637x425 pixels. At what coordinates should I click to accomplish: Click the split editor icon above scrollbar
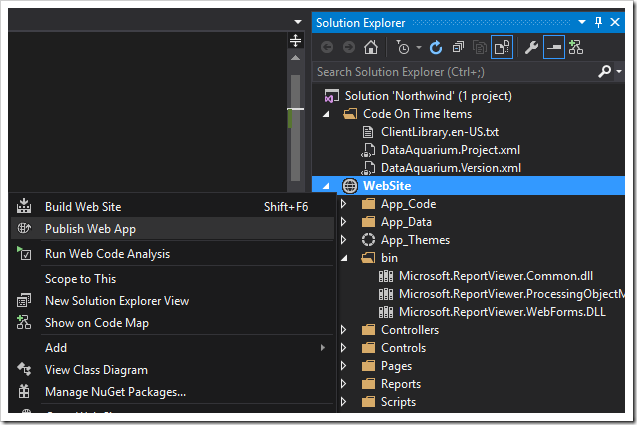(x=295, y=40)
